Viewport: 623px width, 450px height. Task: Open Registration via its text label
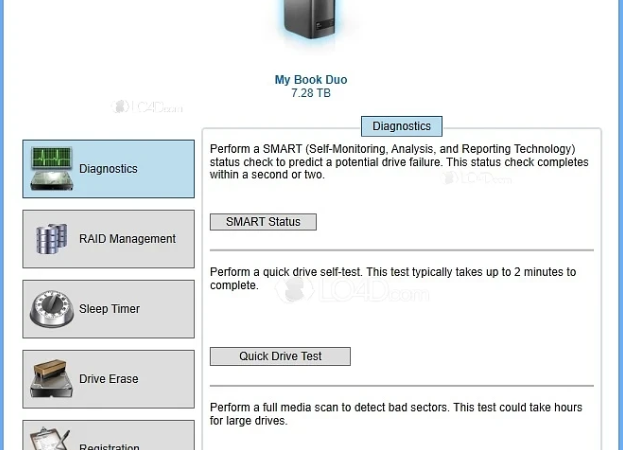pyautogui.click(x=109, y=446)
